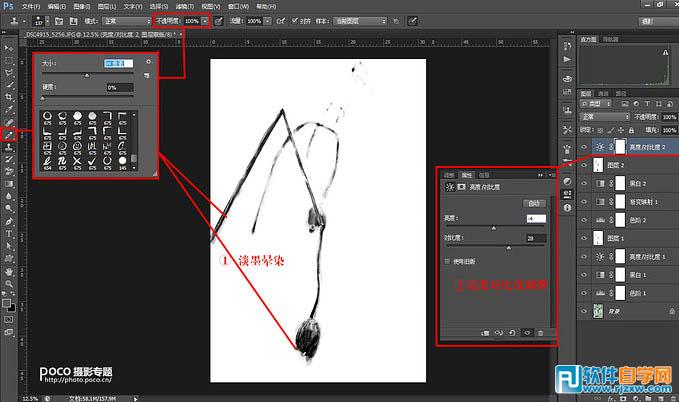This screenshot has height=402, width=679.
Task: Reset adjustment to defaults icon
Action: click(512, 333)
